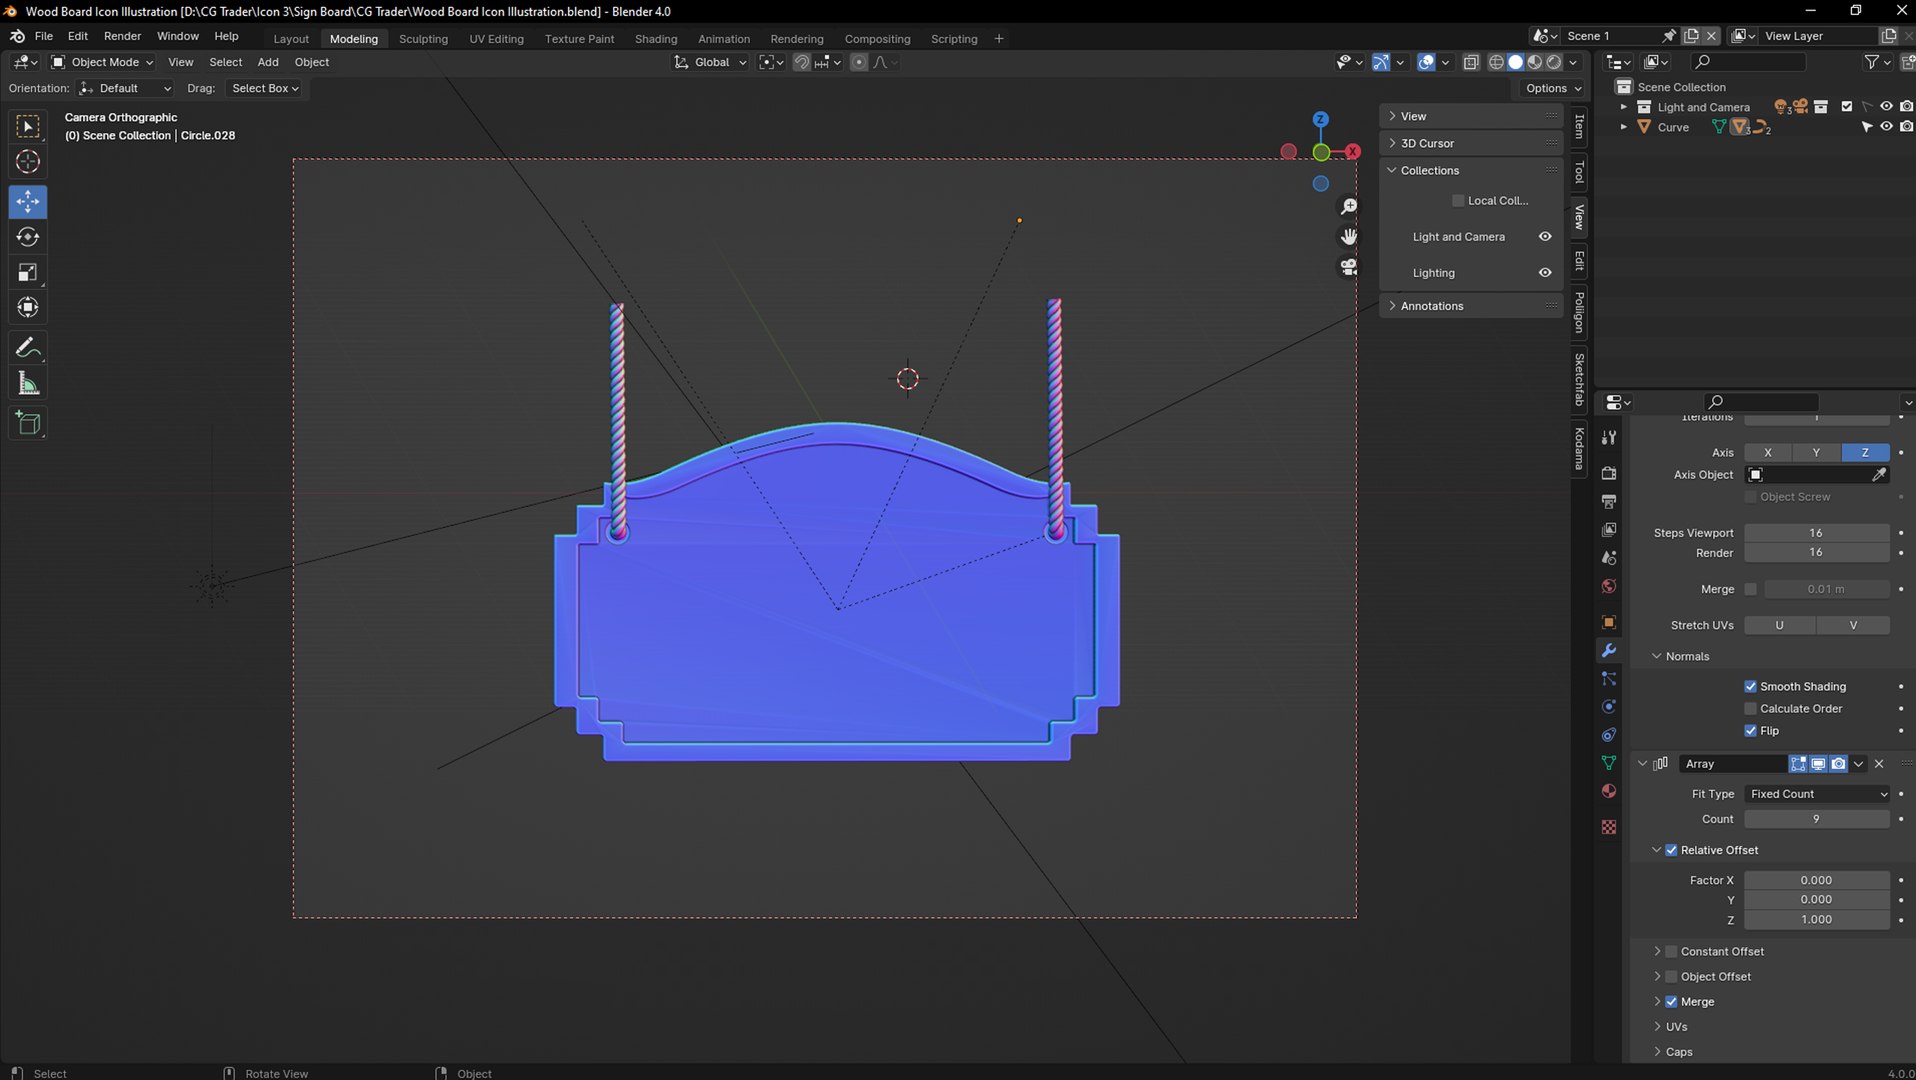The image size is (1916, 1080).
Task: Click the Array Count value field
Action: [1816, 819]
